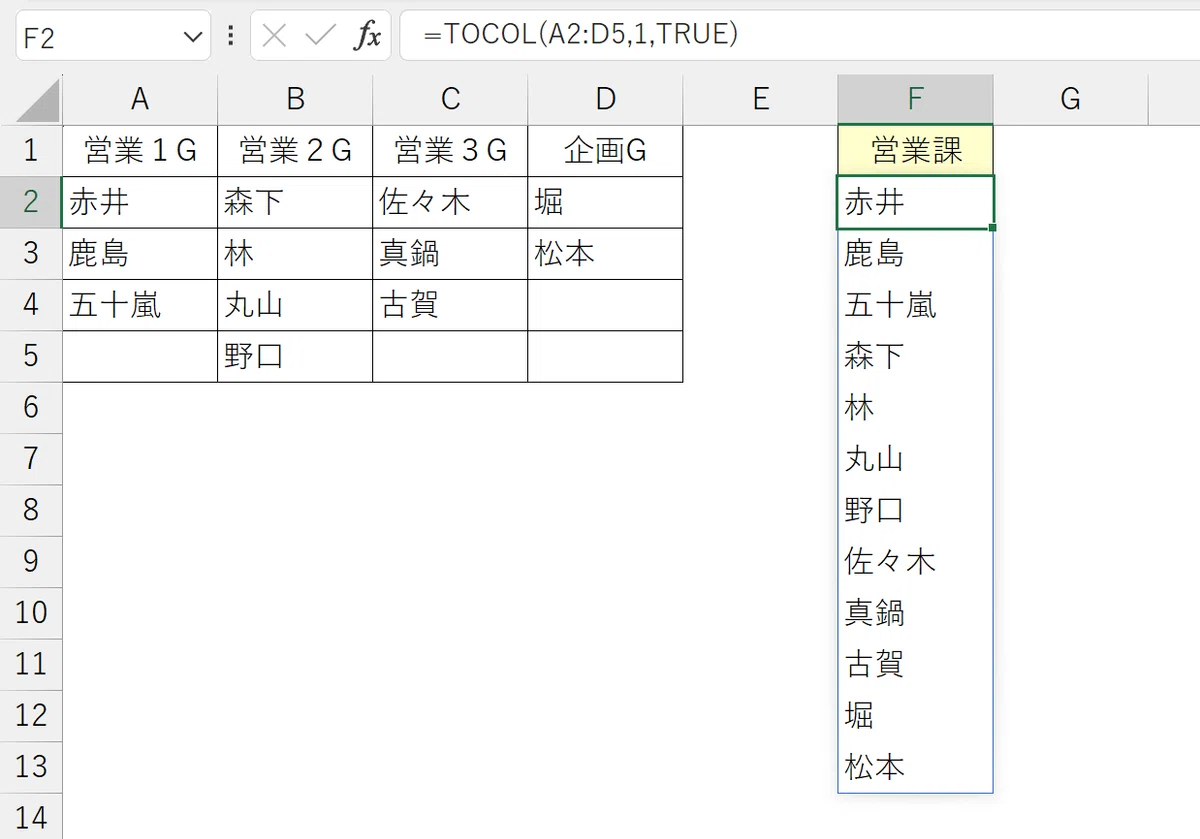Select row 9 header

[x=31, y=561]
